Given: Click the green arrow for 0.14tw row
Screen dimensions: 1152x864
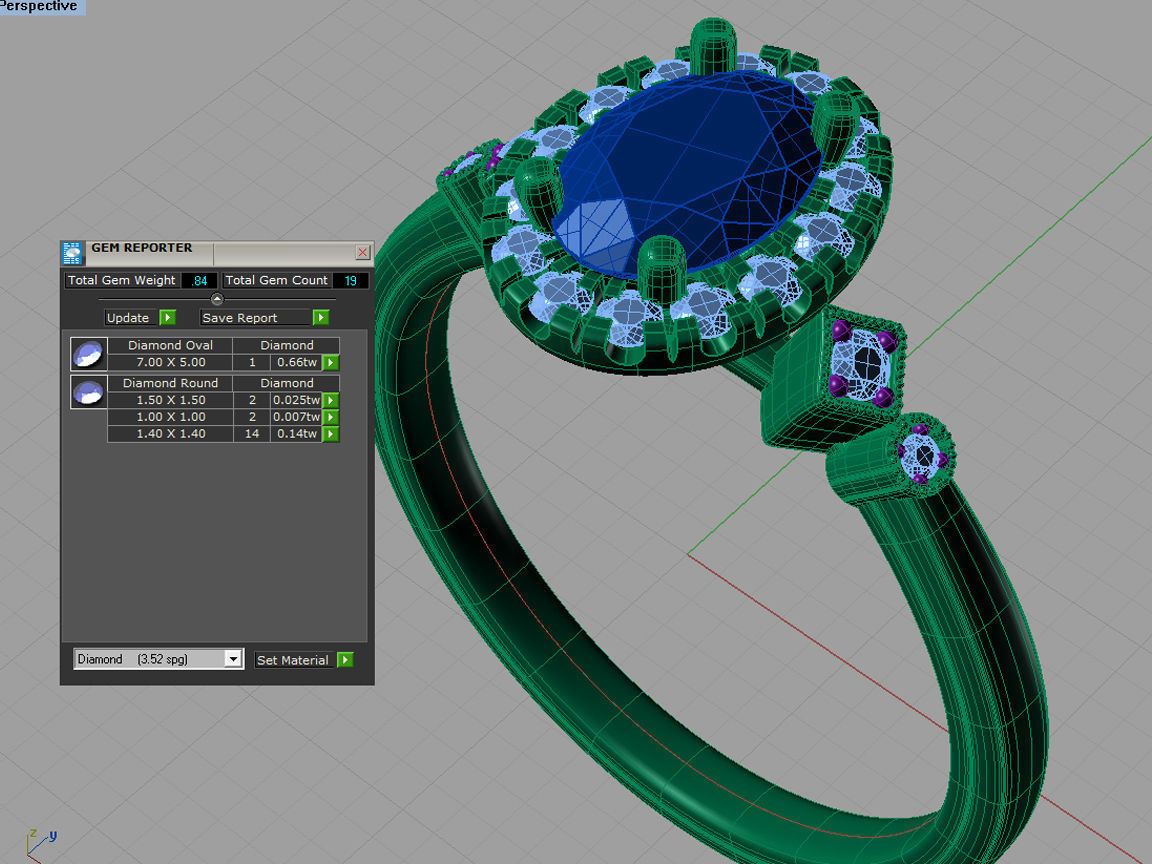Looking at the screenshot, I should (x=331, y=434).
